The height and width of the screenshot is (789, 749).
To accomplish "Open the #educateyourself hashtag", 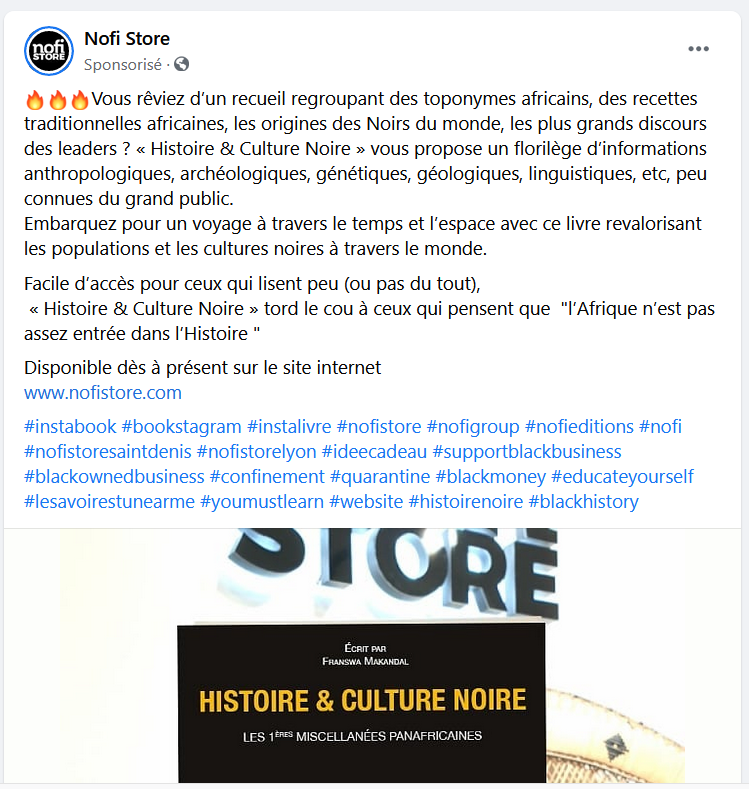I will (623, 477).
